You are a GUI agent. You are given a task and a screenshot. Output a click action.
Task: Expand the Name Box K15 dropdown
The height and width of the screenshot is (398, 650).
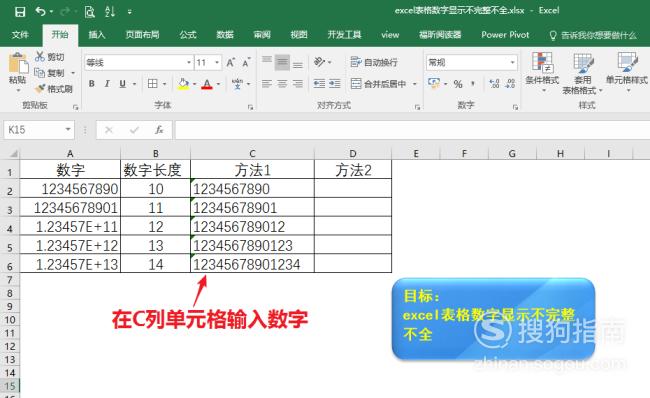(68, 130)
